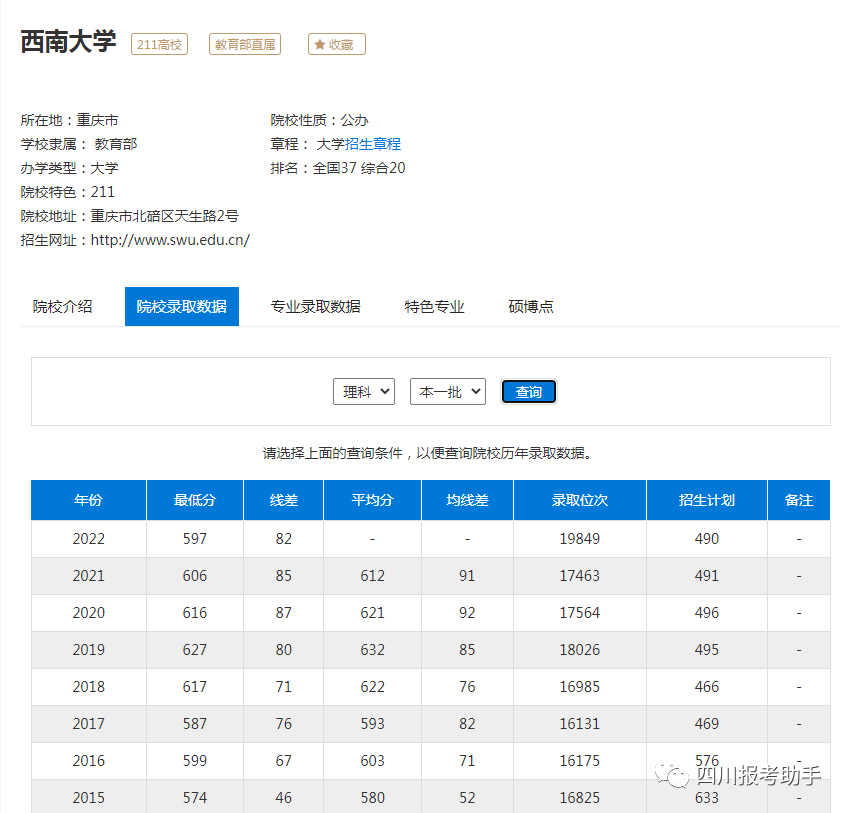Click the 最低分 column header
849x813 pixels.
tap(195, 500)
